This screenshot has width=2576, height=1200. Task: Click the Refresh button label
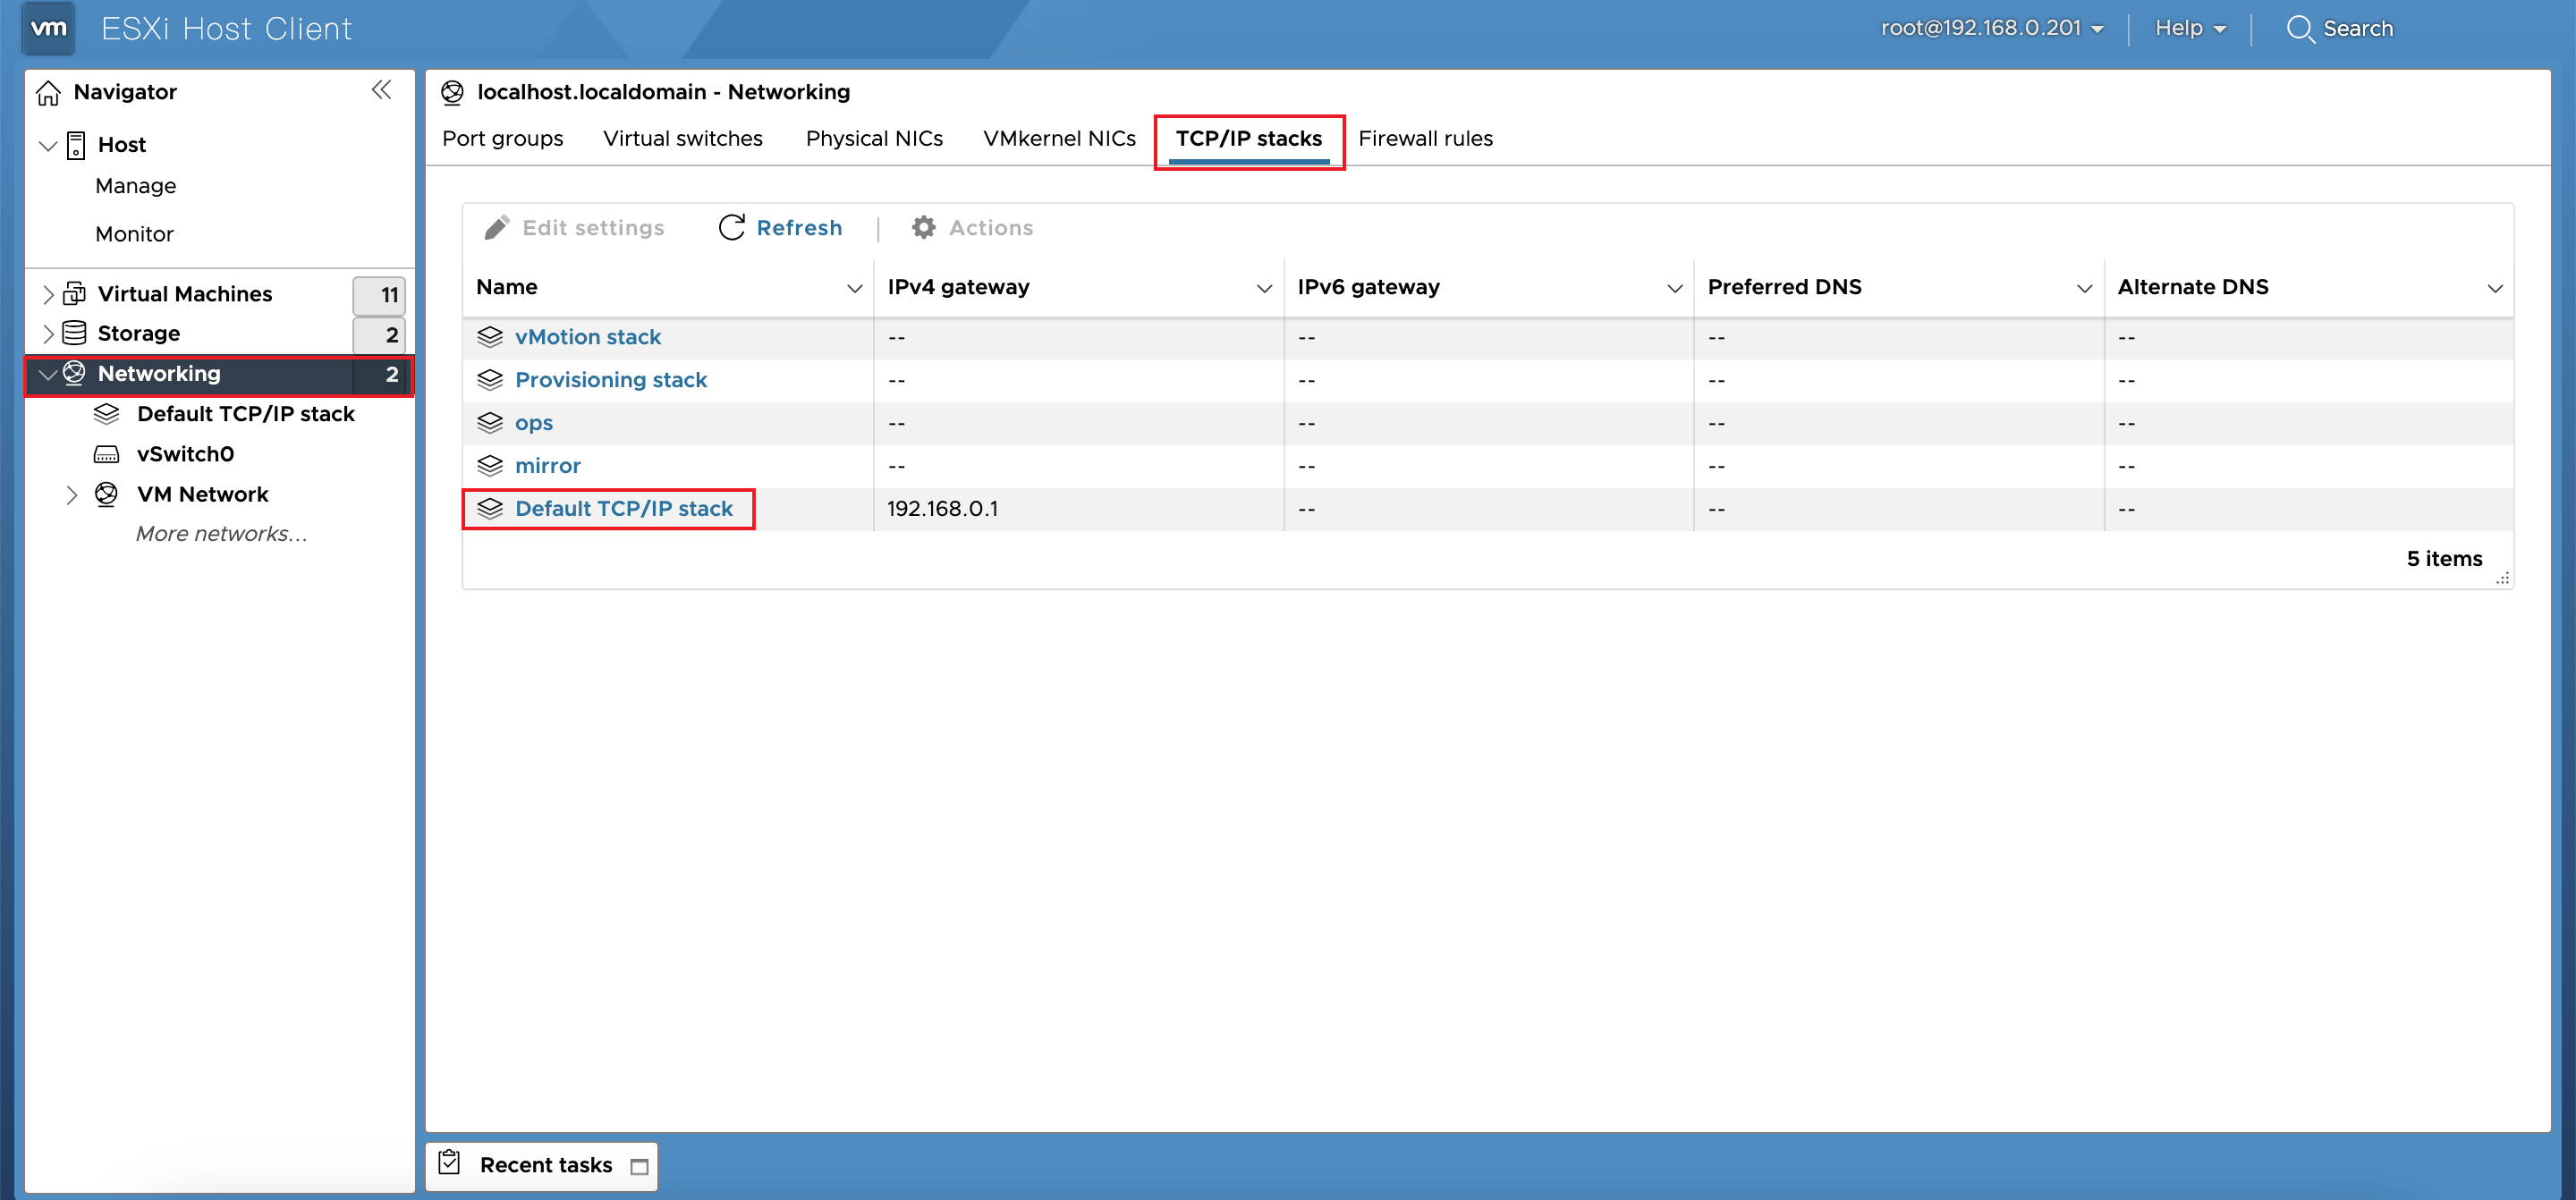799,228
